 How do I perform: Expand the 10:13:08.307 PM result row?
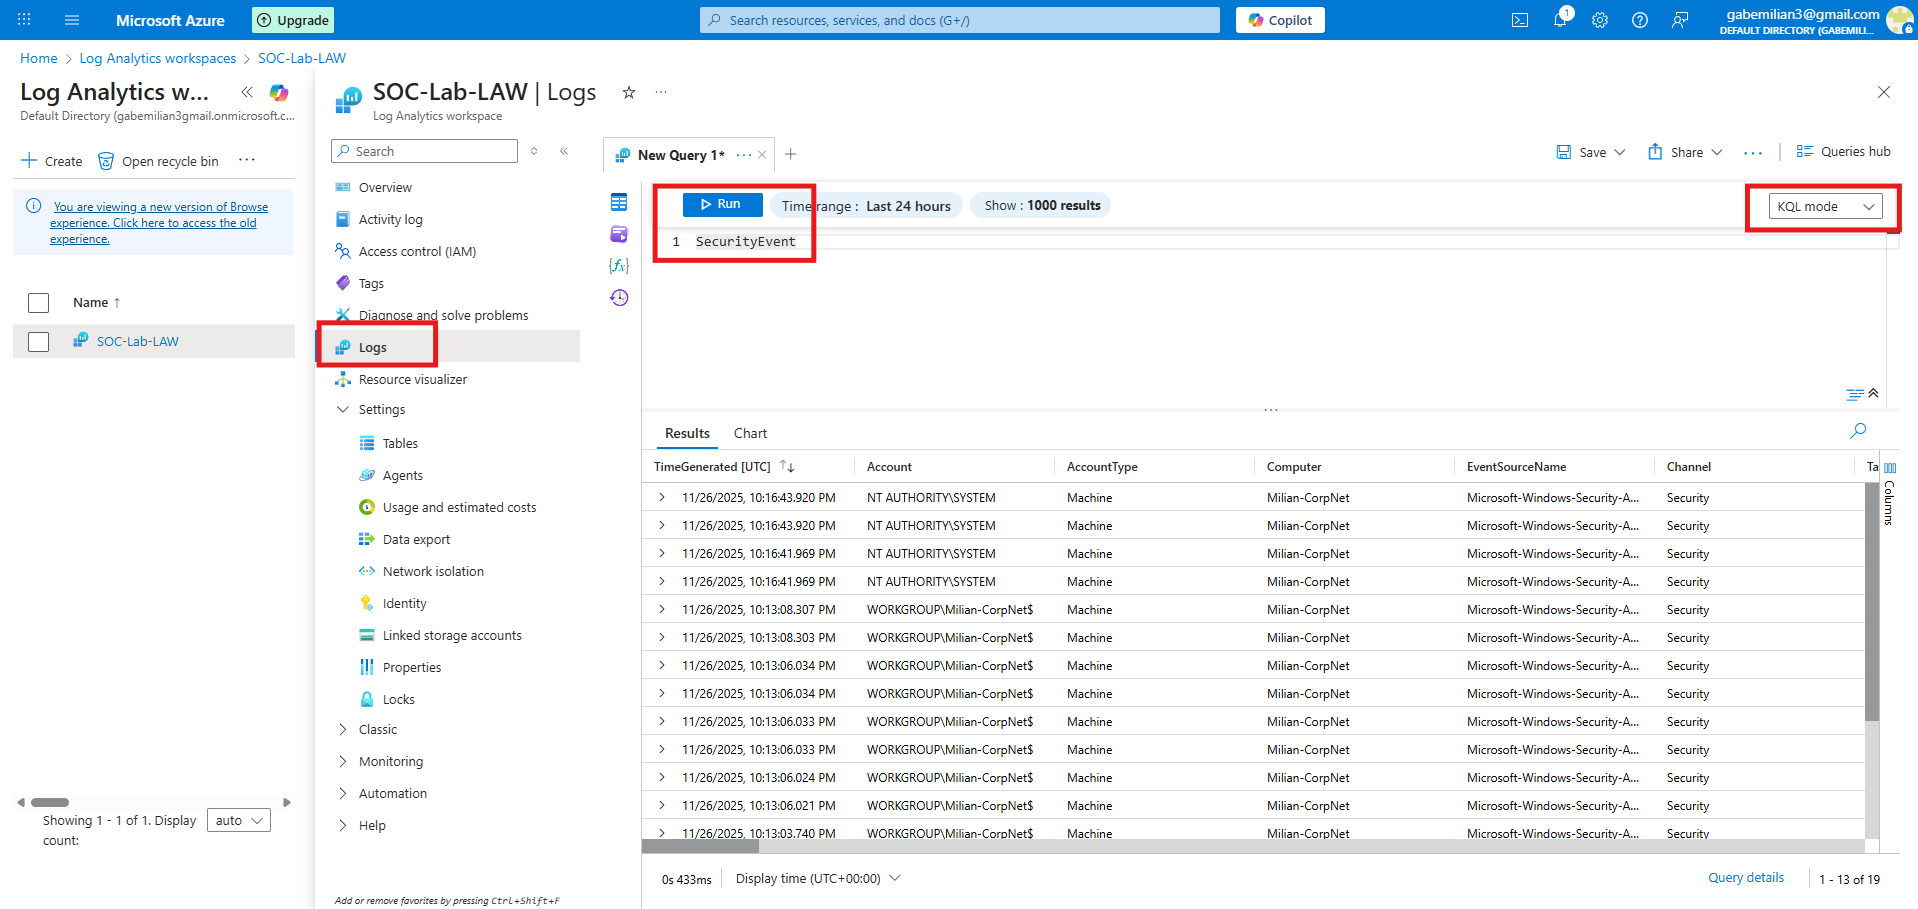tap(662, 609)
